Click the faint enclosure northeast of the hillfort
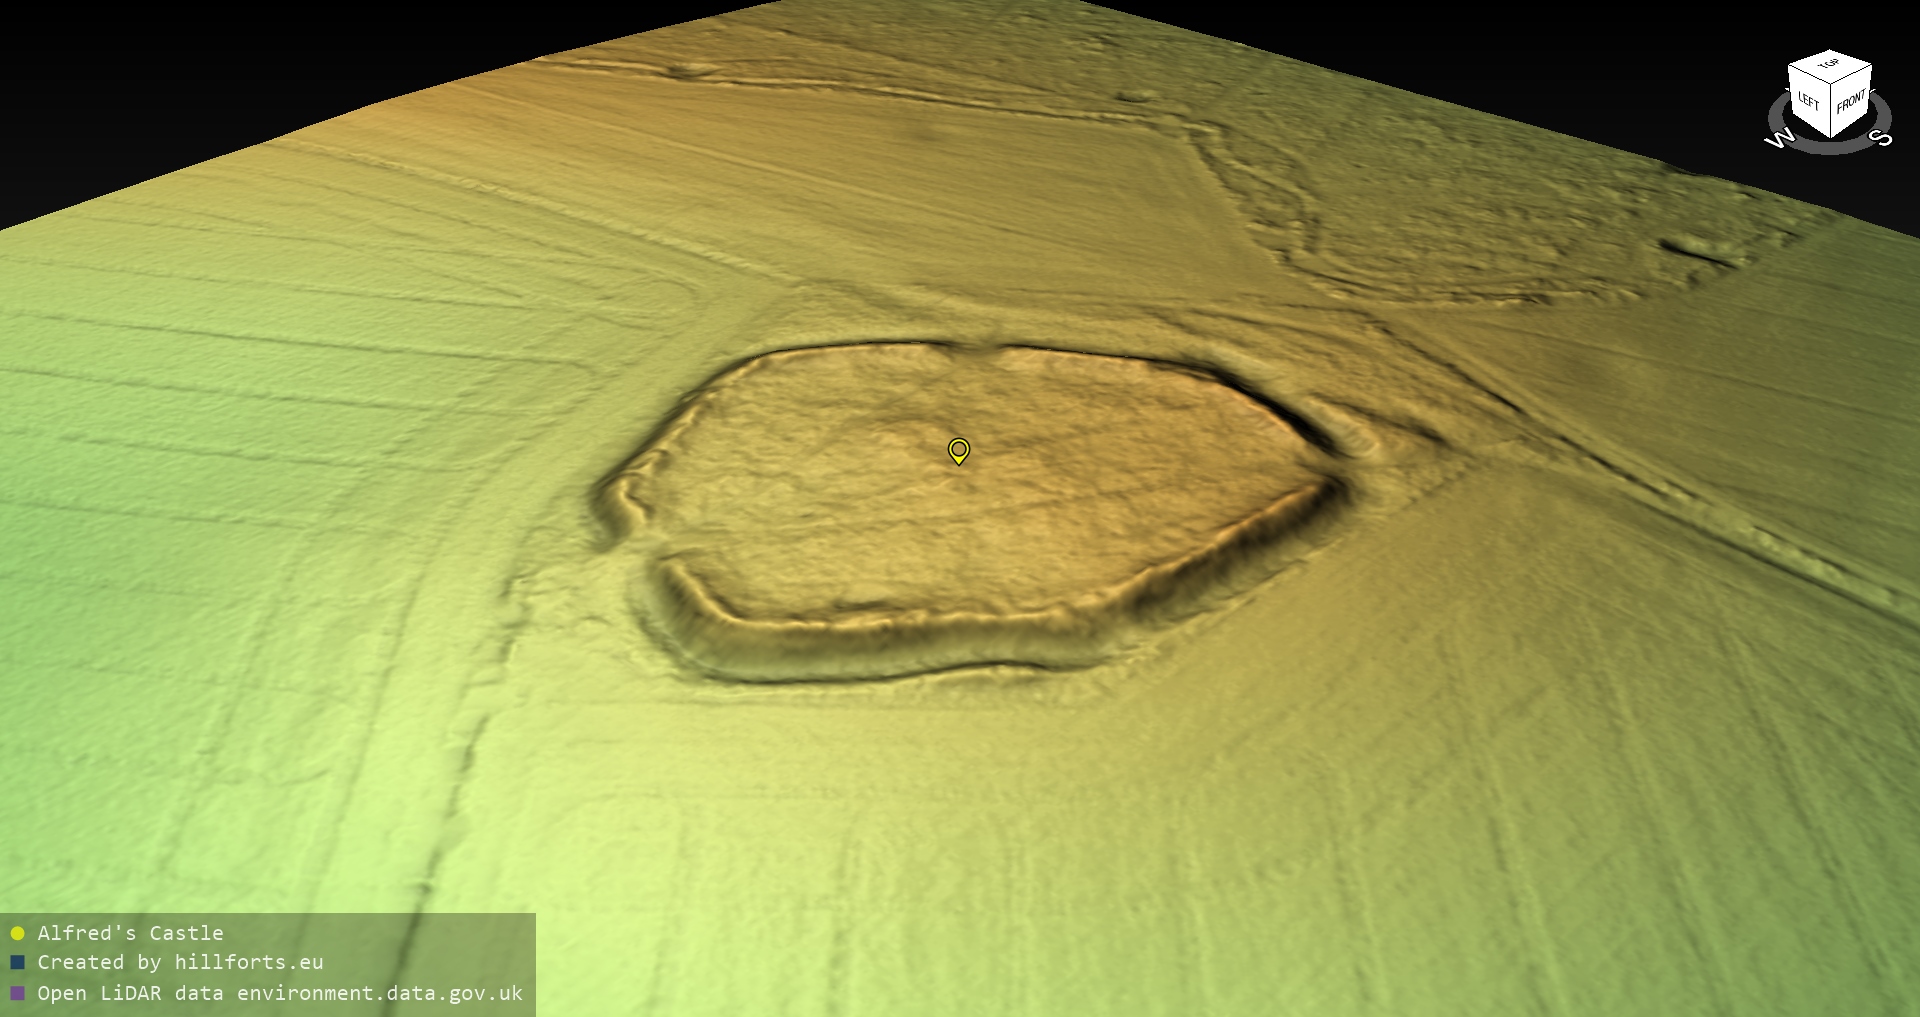The height and width of the screenshot is (1017, 1920). click(1450, 230)
